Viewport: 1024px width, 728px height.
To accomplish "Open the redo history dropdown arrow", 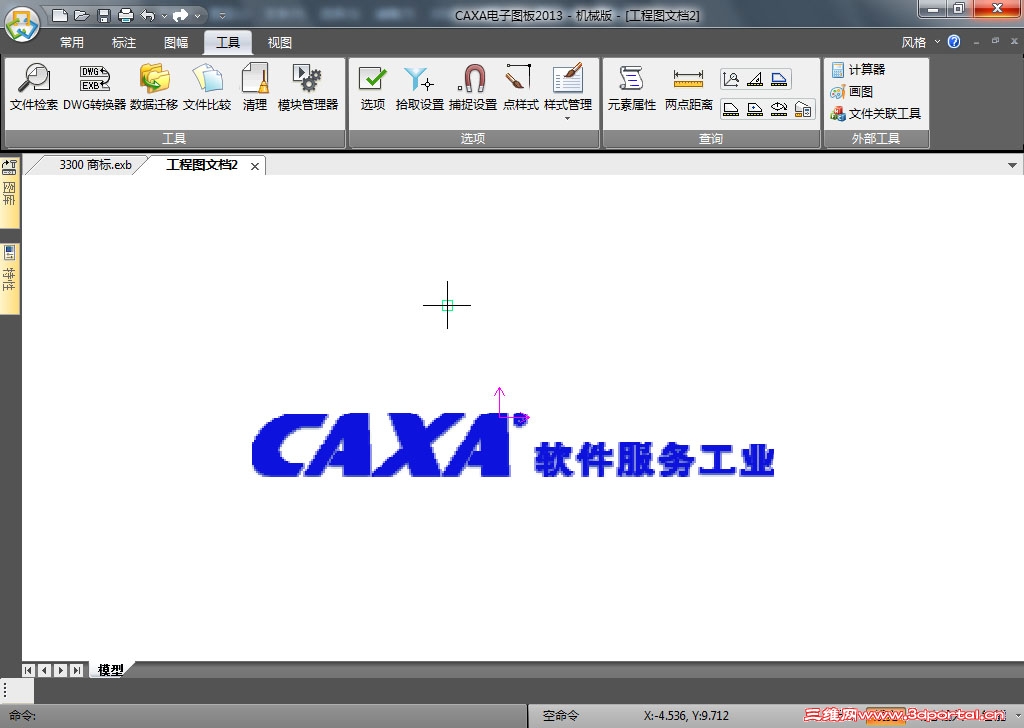I will point(197,16).
